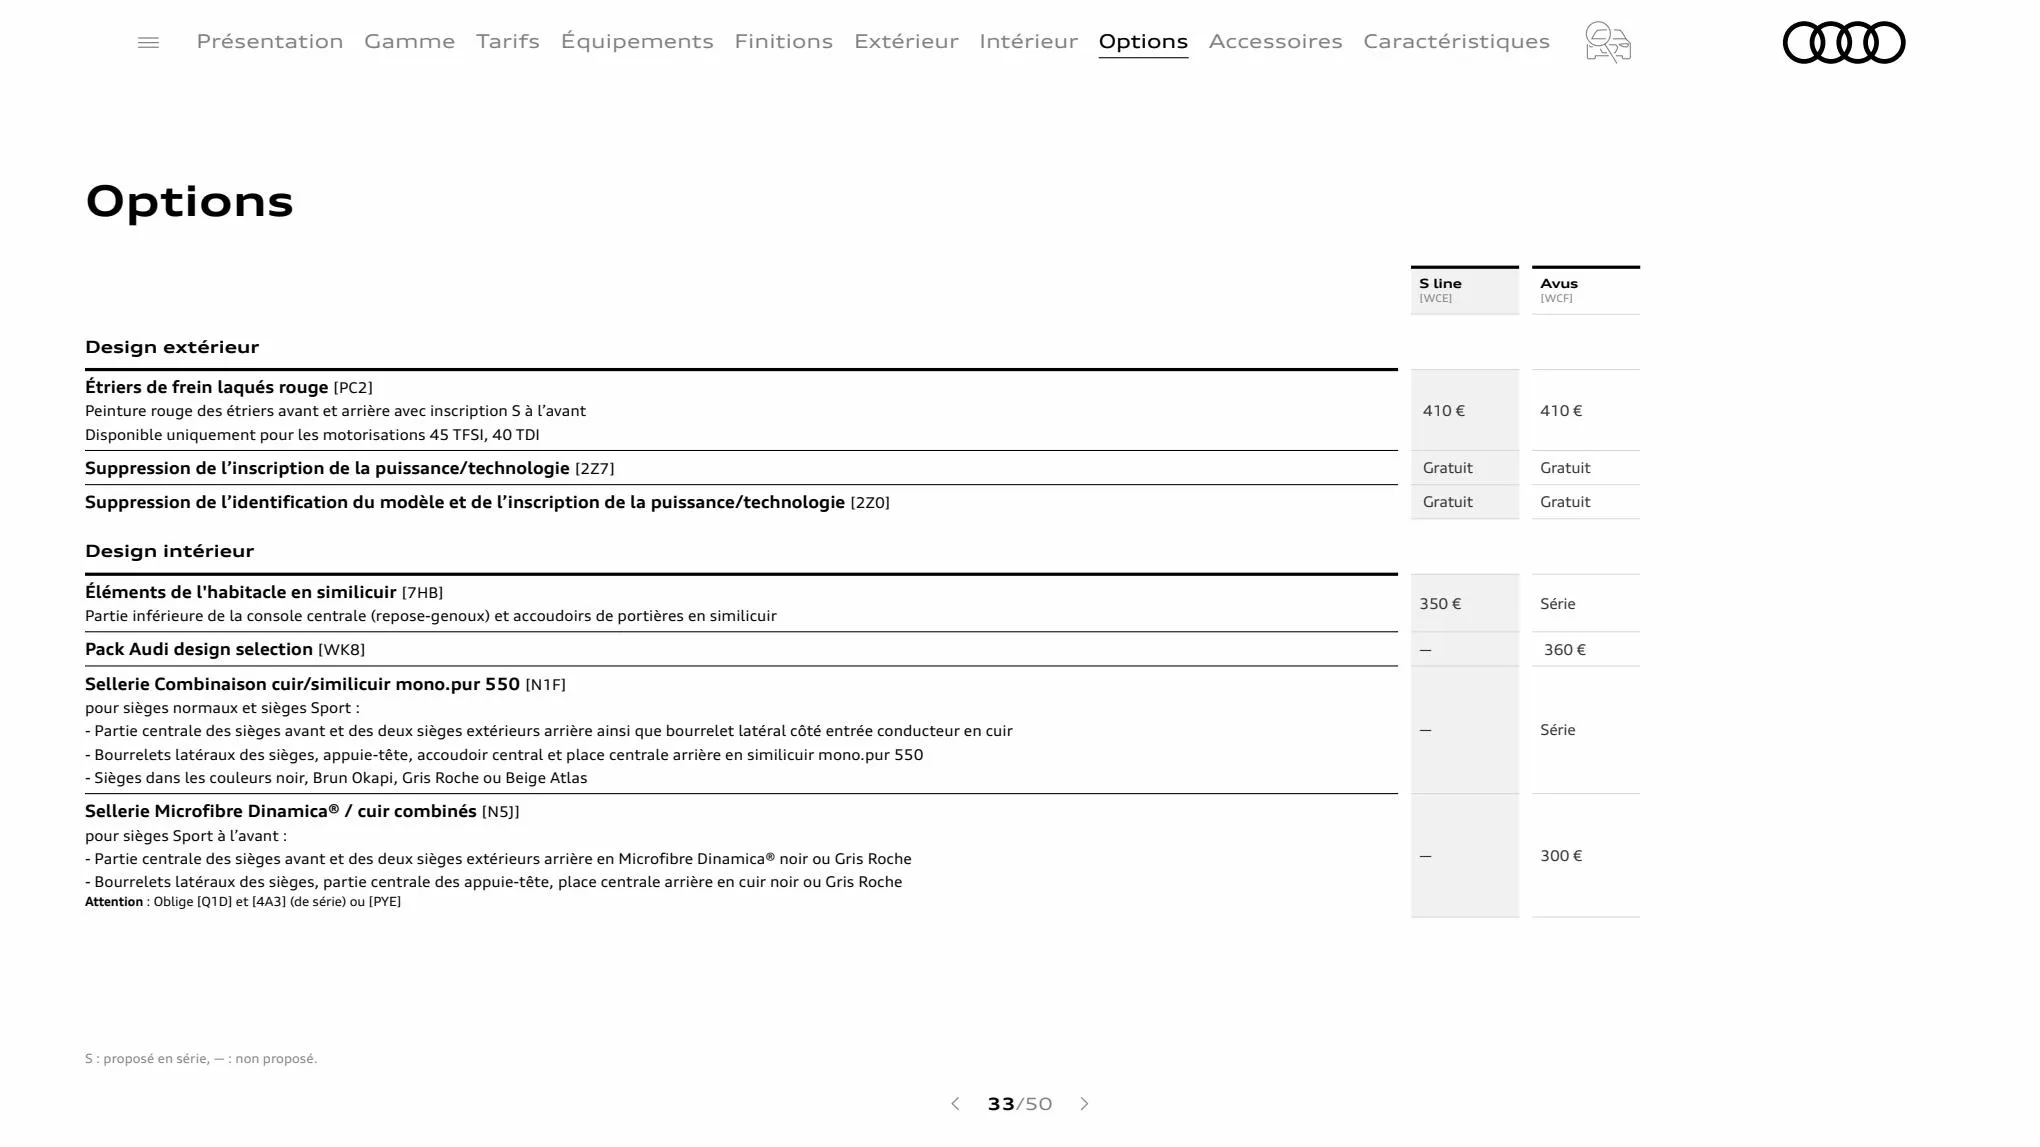Viewport: 2040px width, 1147px height.
Task: Select the Avus column header
Action: (1586, 290)
